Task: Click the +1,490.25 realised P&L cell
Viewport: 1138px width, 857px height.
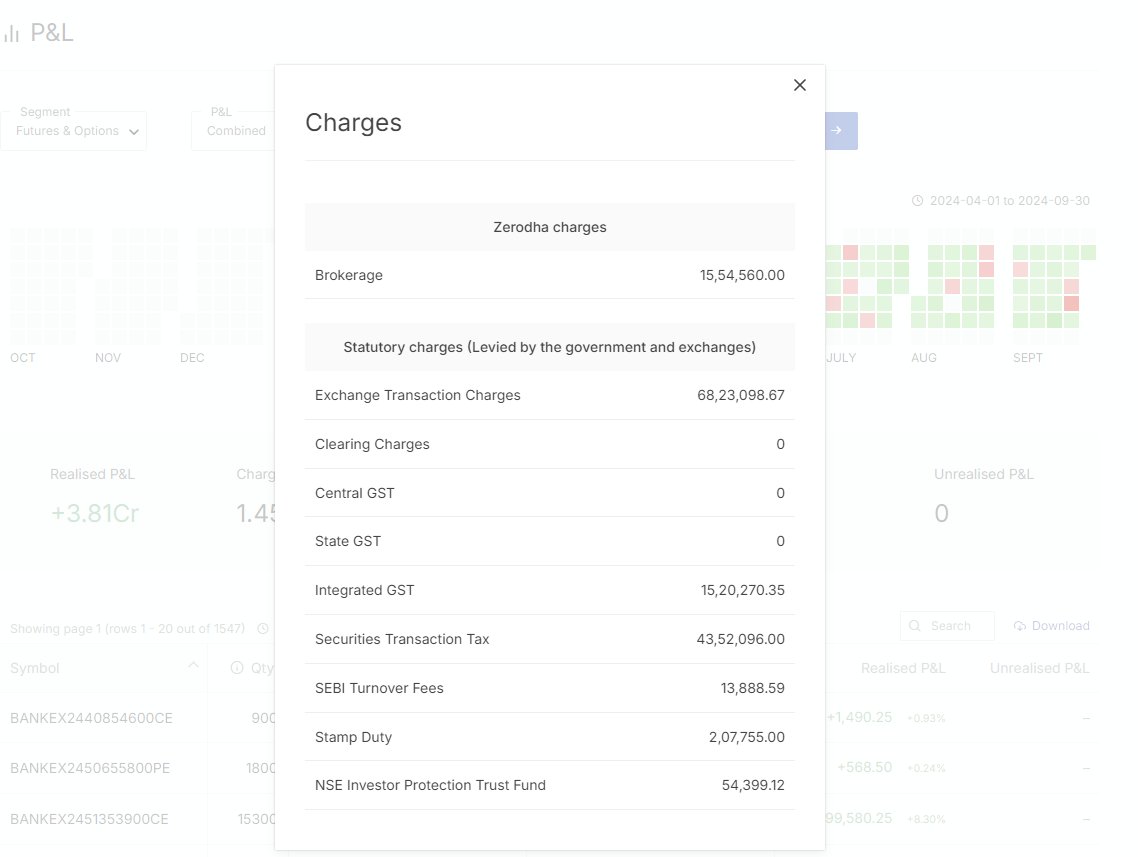Action: click(x=859, y=718)
